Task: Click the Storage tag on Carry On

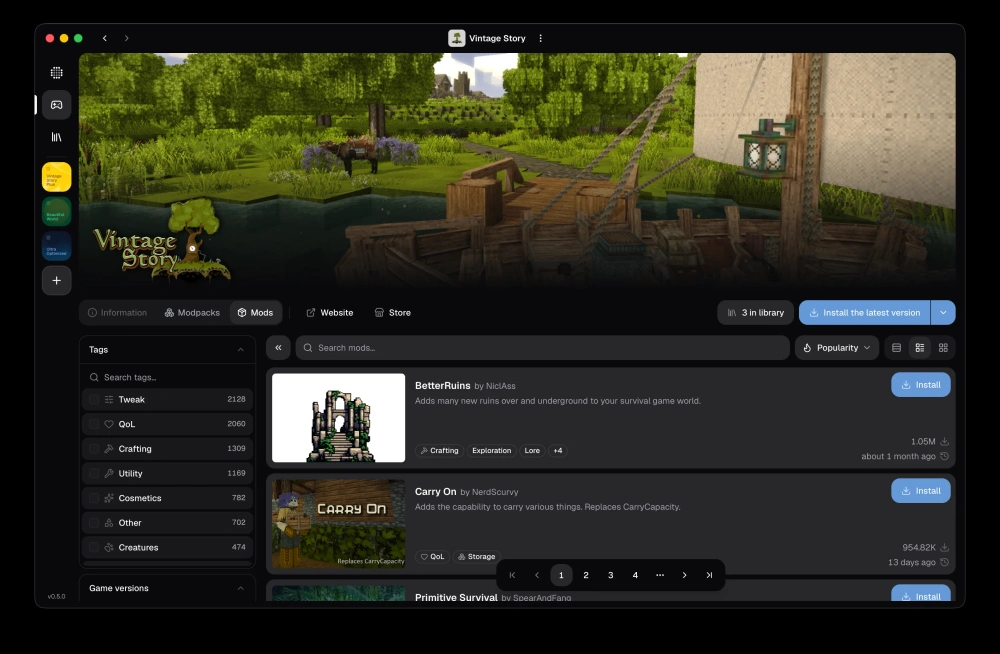Action: 476,556
